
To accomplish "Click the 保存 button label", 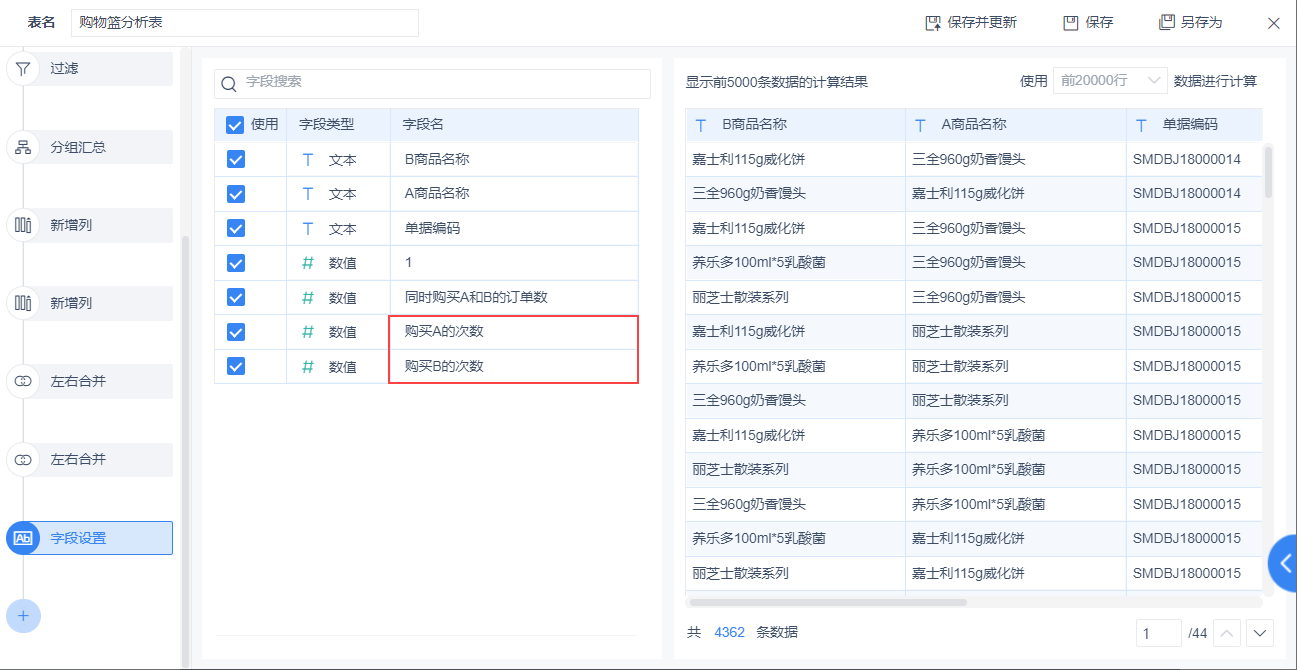I will (x=1099, y=23).
